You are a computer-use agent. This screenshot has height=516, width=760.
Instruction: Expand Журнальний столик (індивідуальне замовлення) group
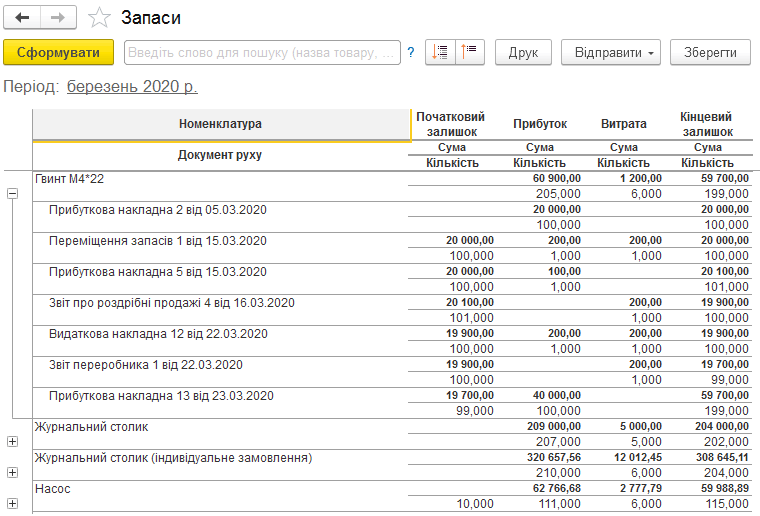click(x=13, y=472)
